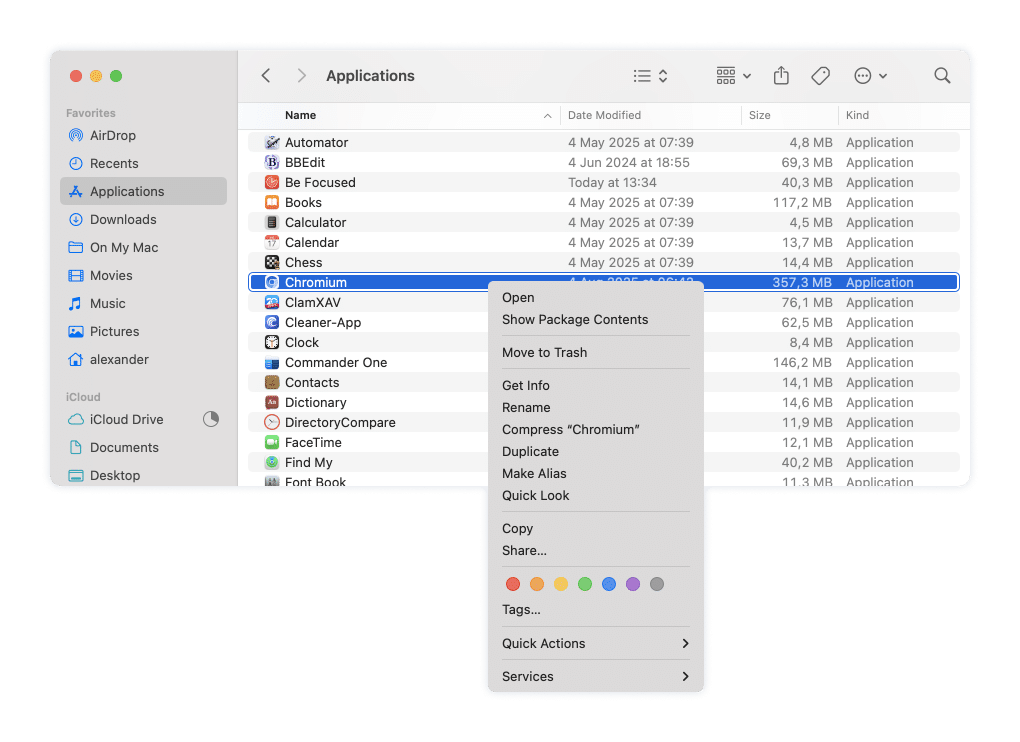Go back with the left chevron
The width and height of the screenshot is (1020, 742).
point(266,75)
